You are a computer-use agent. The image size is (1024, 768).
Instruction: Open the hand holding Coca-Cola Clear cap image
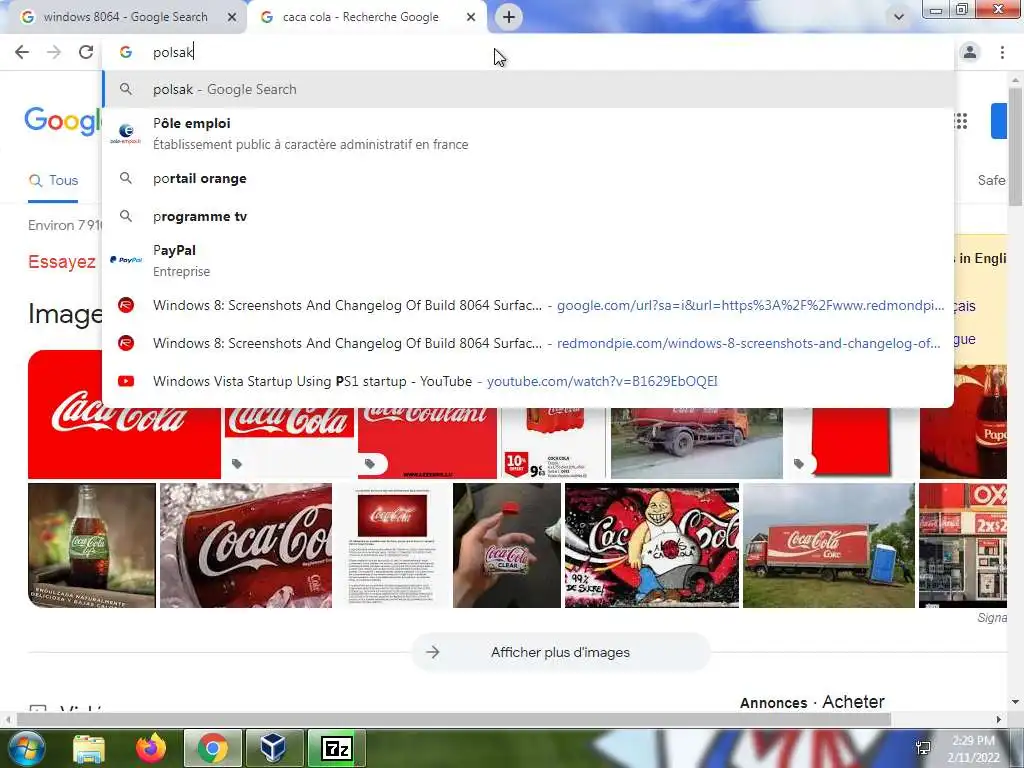tap(507, 545)
